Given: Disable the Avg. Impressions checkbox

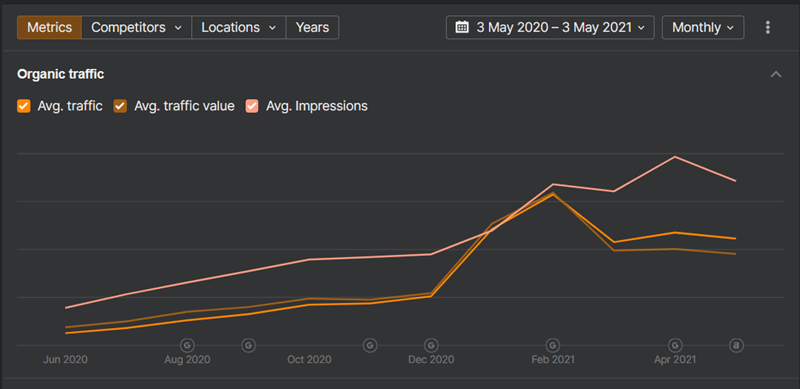Looking at the screenshot, I should coord(252,106).
